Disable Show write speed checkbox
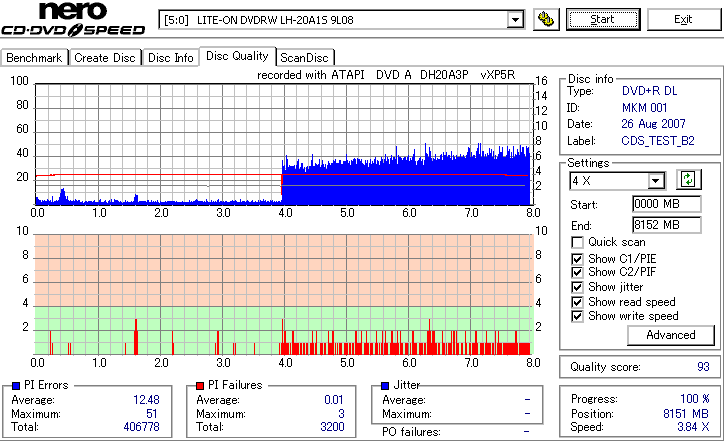Screen dimensions: 724x441 [577, 316]
